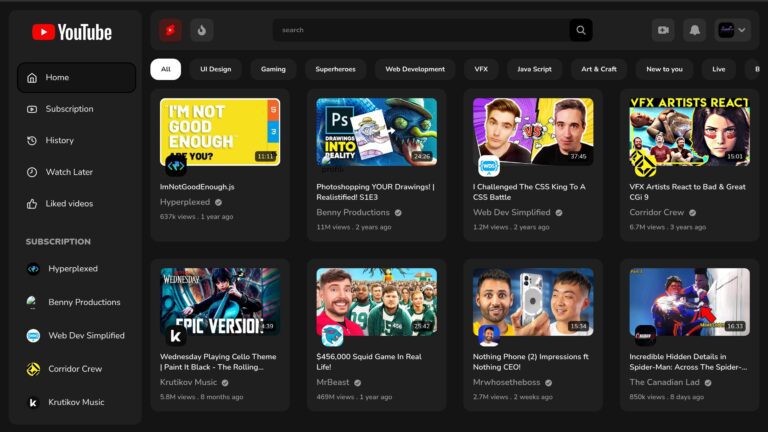
Task: Click Benny Productions avatar in sidebar
Action: point(33,302)
